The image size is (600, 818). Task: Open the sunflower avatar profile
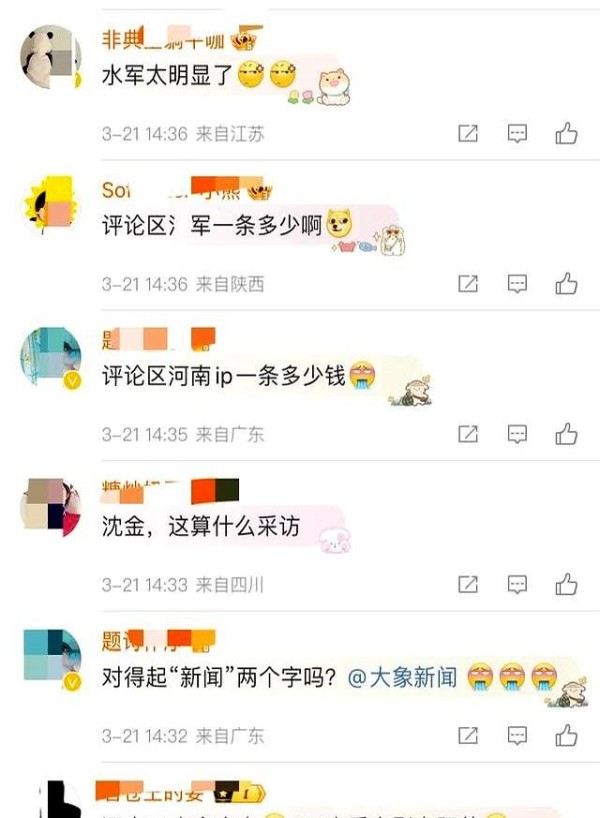(x=51, y=206)
